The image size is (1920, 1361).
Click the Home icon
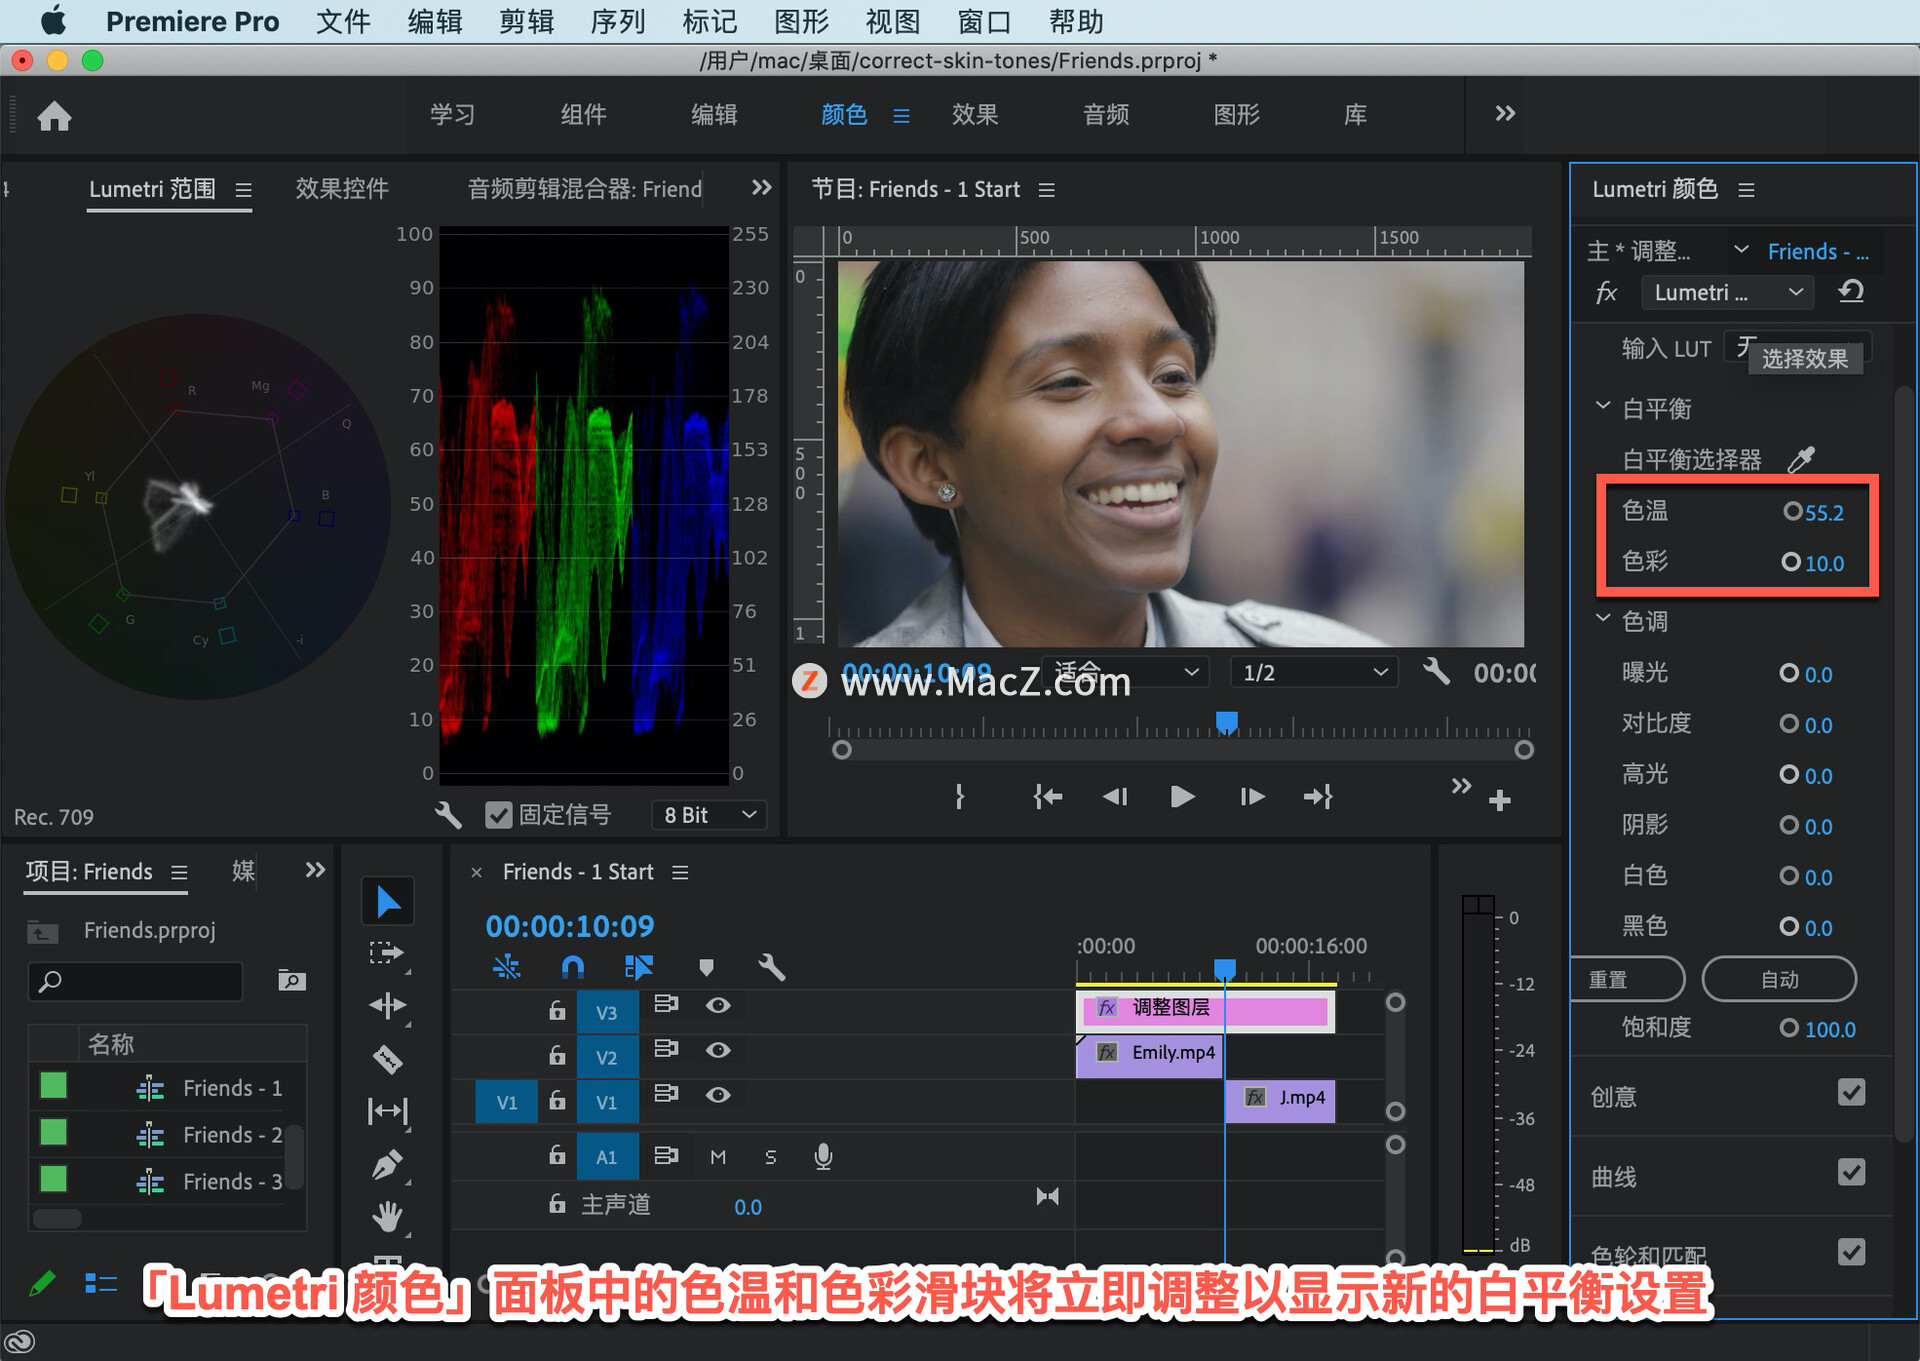(x=55, y=117)
